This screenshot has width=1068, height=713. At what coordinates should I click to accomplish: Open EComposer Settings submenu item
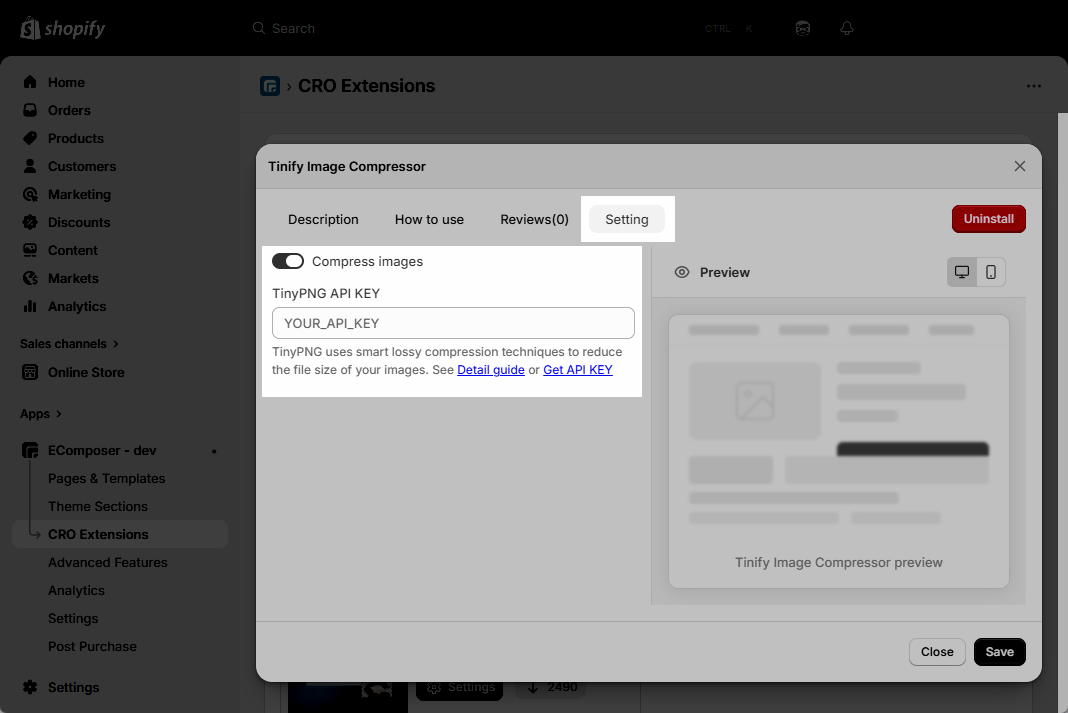tap(73, 618)
